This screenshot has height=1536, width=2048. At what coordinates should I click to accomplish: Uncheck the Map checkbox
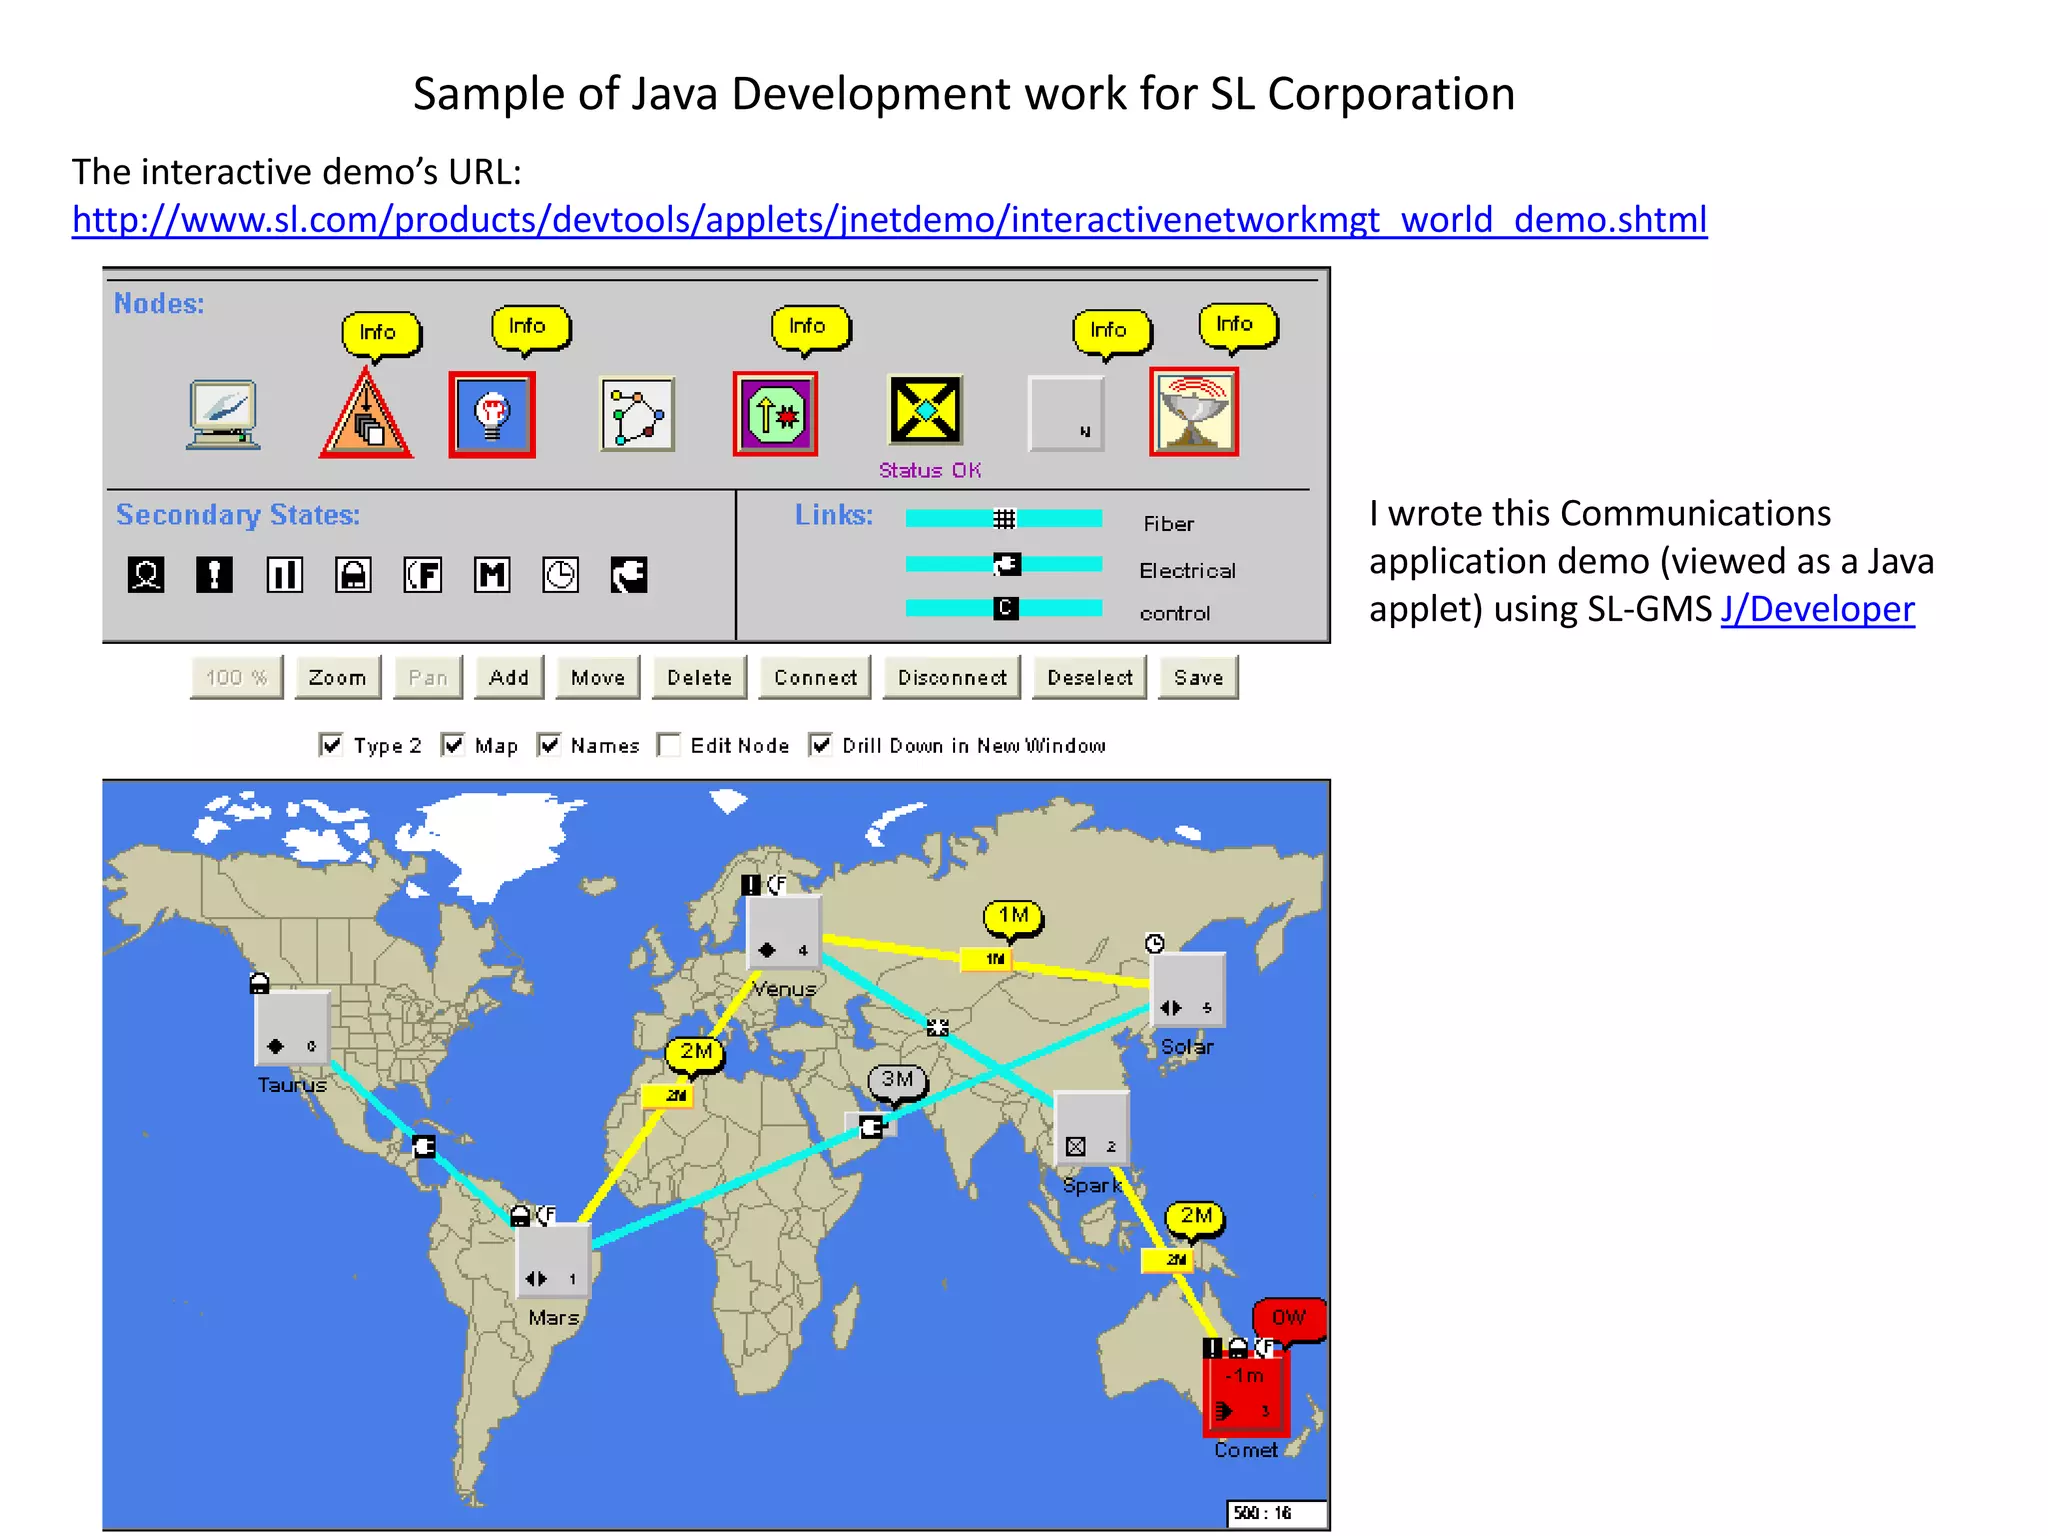[453, 745]
